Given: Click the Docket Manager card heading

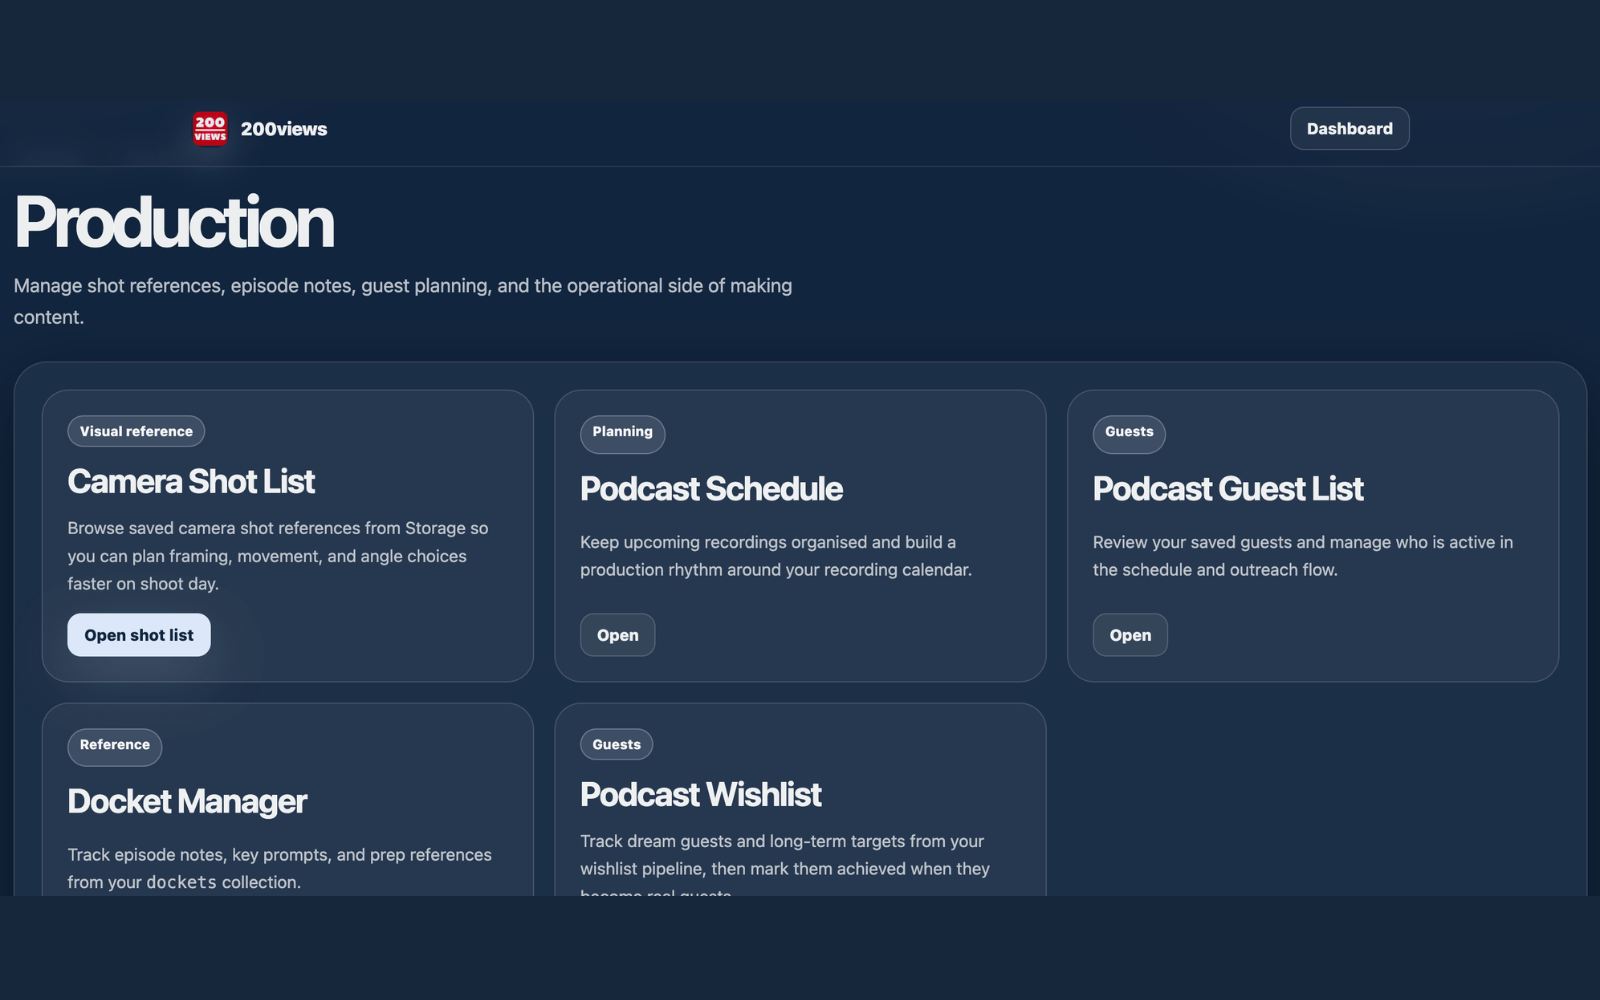Looking at the screenshot, I should coord(187,802).
